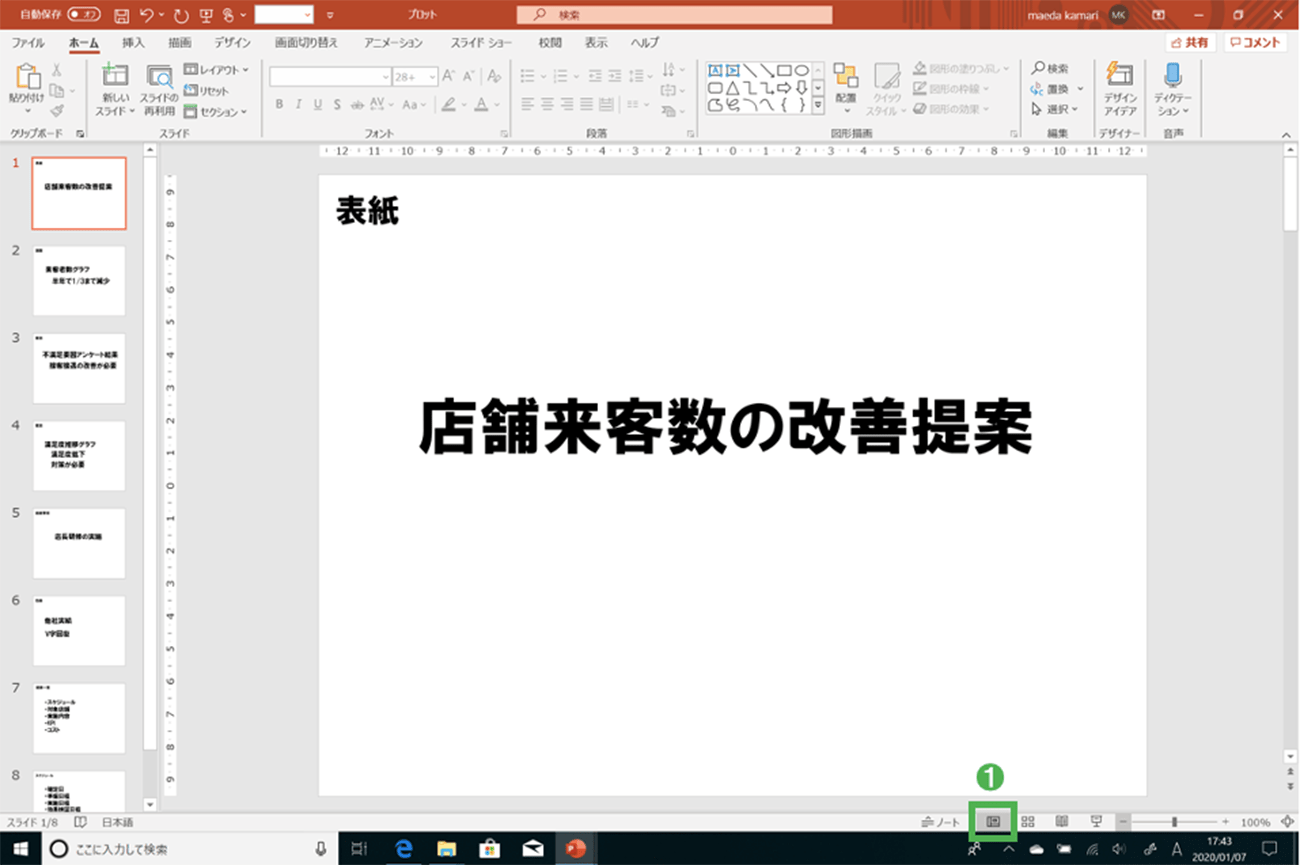Open the Customize Quick Access Toolbar dropdown
Viewport: 1300px width, 865px height.
coord(330,16)
